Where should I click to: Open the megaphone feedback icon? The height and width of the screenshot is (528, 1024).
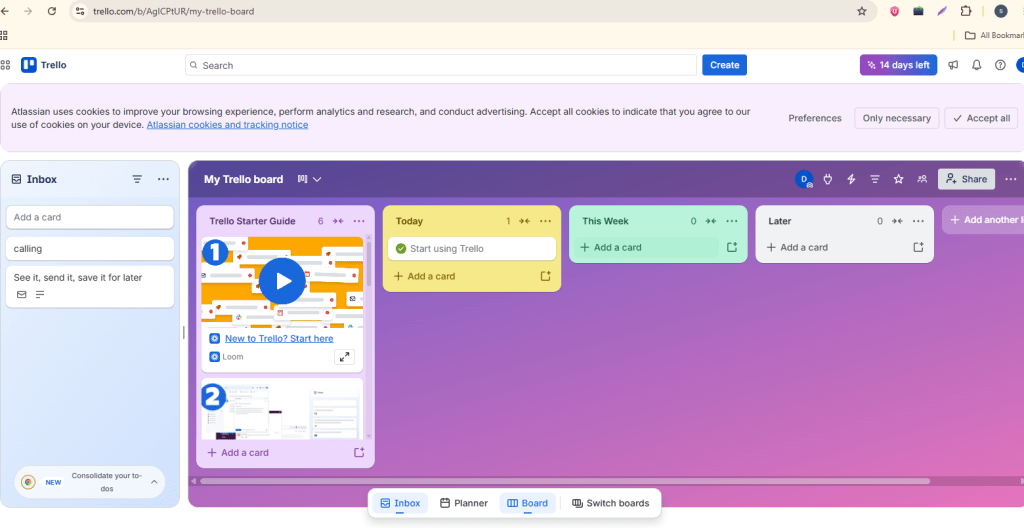(953, 65)
